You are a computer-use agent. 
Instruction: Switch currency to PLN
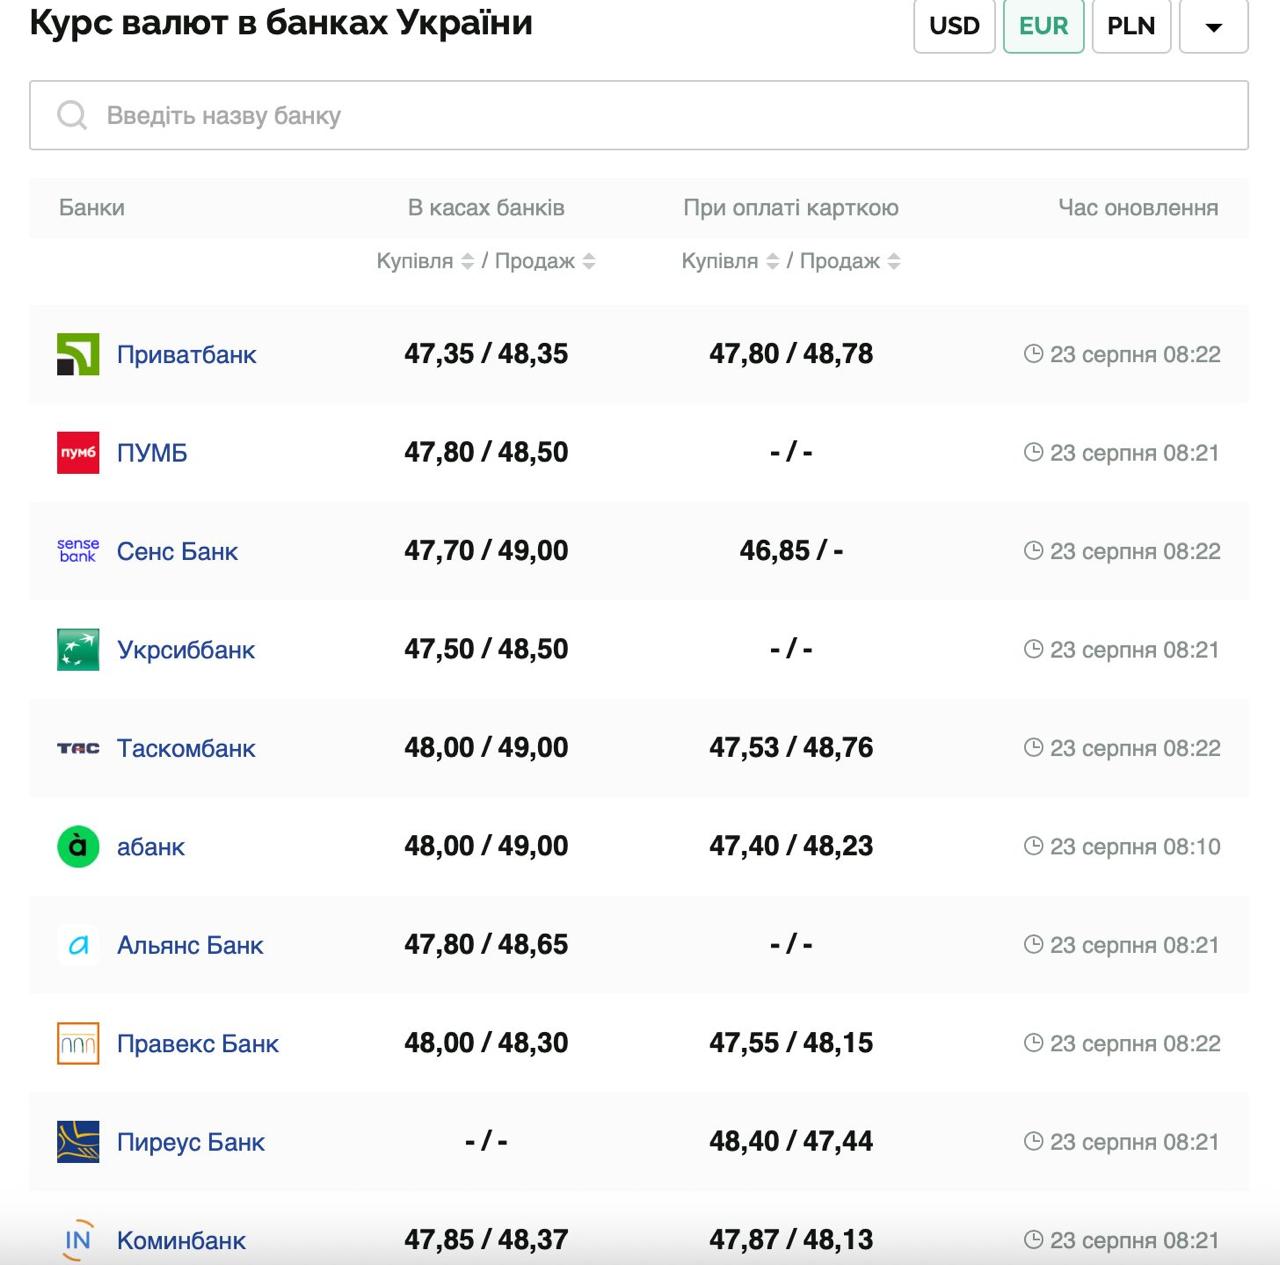coord(1131,26)
